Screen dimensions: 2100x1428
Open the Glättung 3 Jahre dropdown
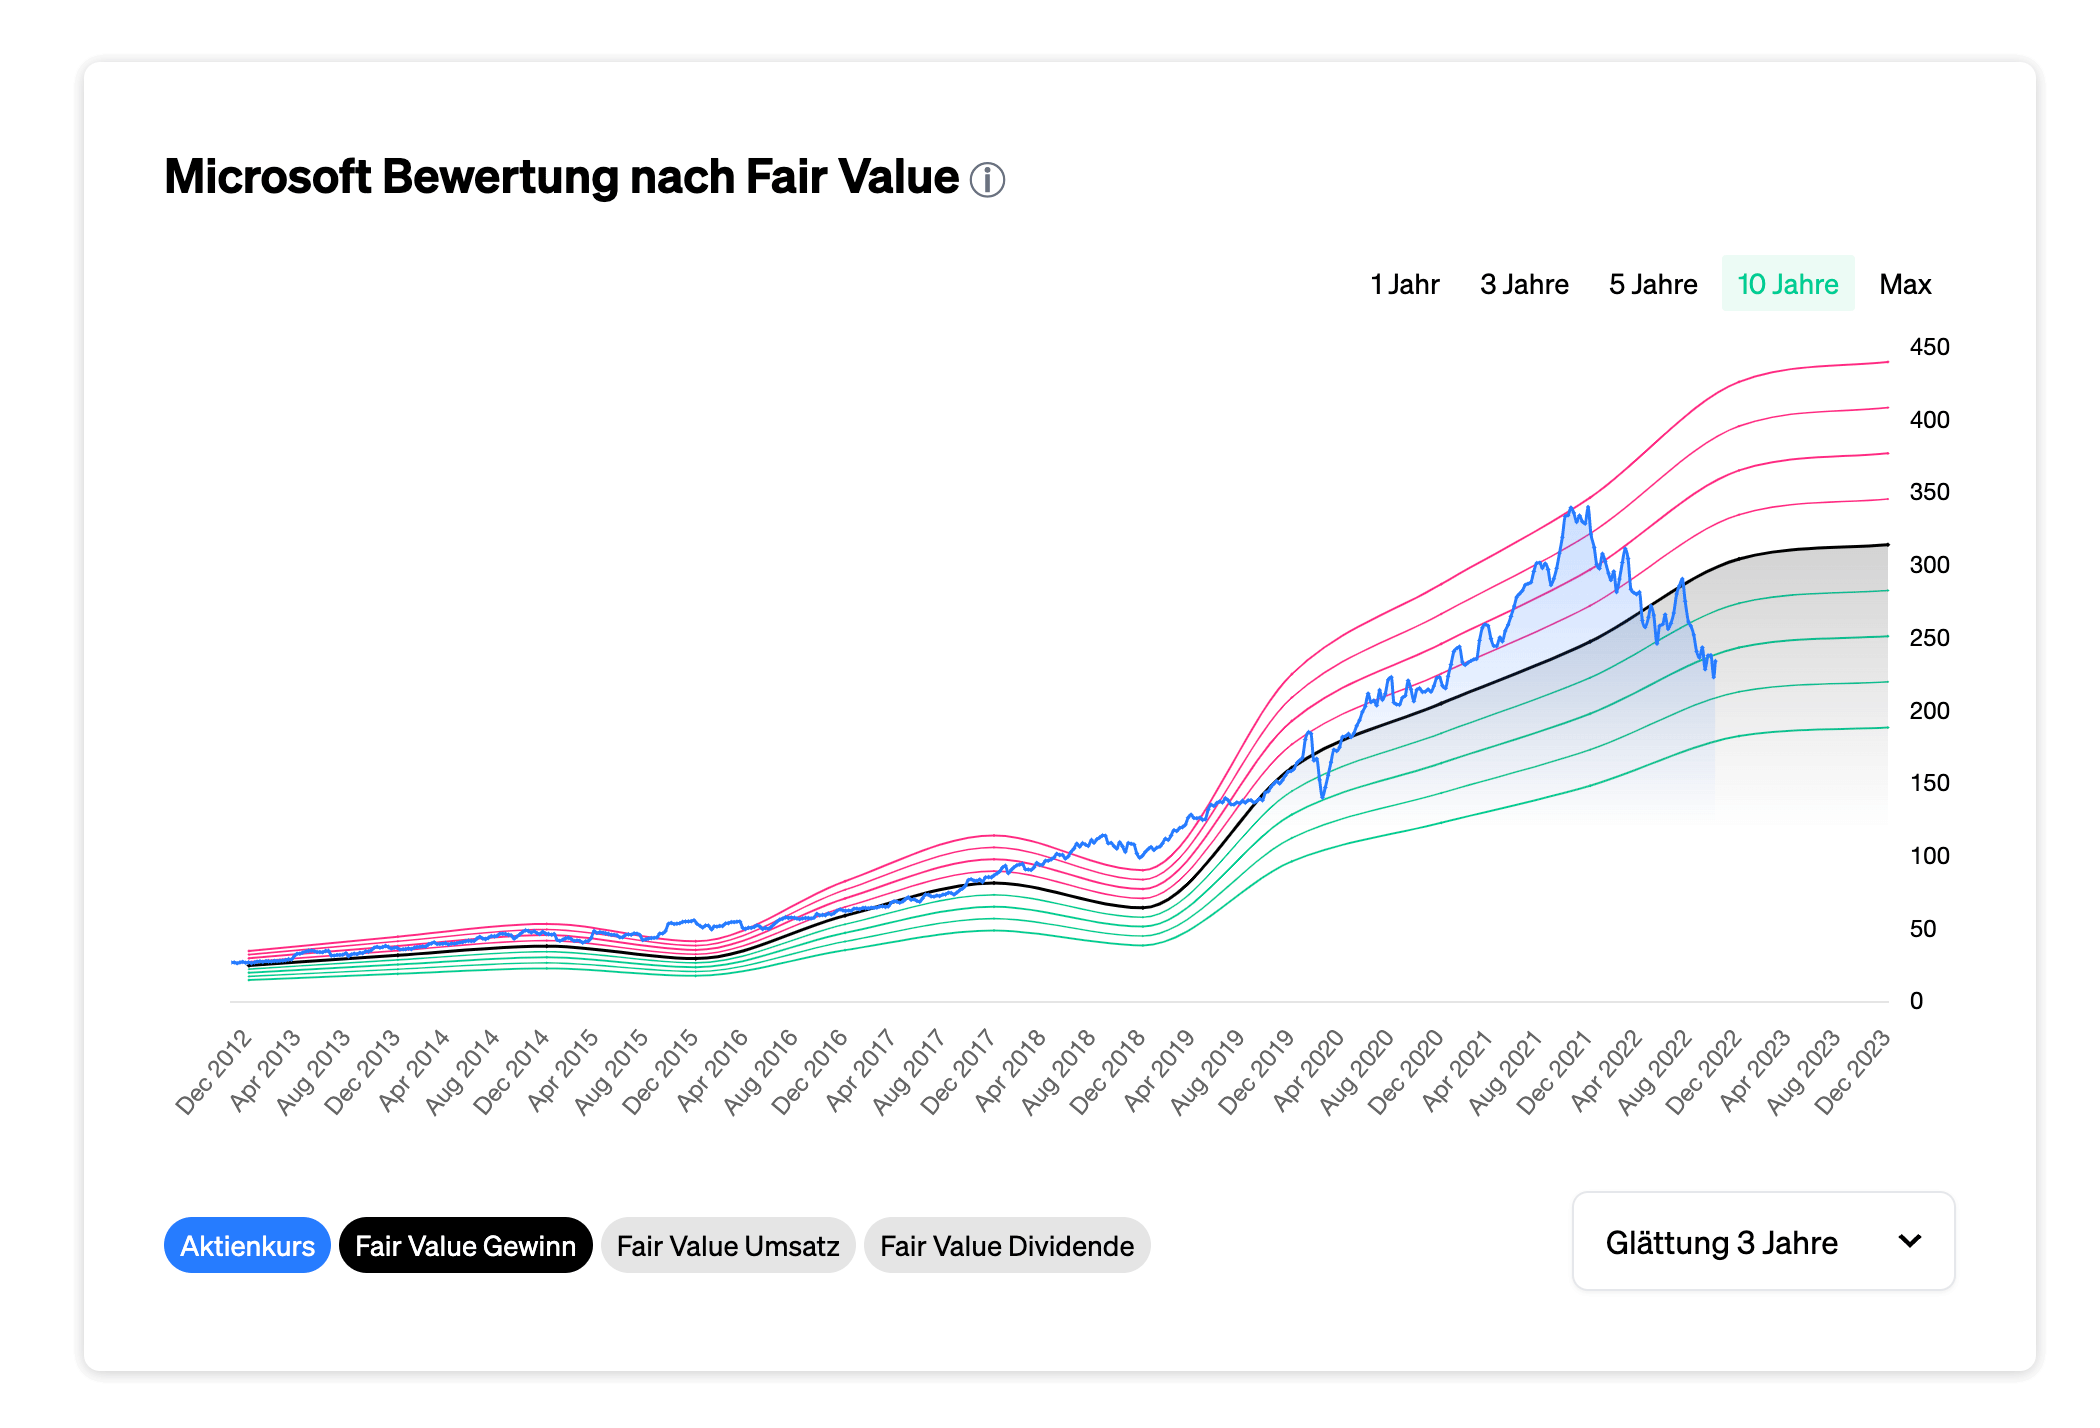[1763, 1241]
